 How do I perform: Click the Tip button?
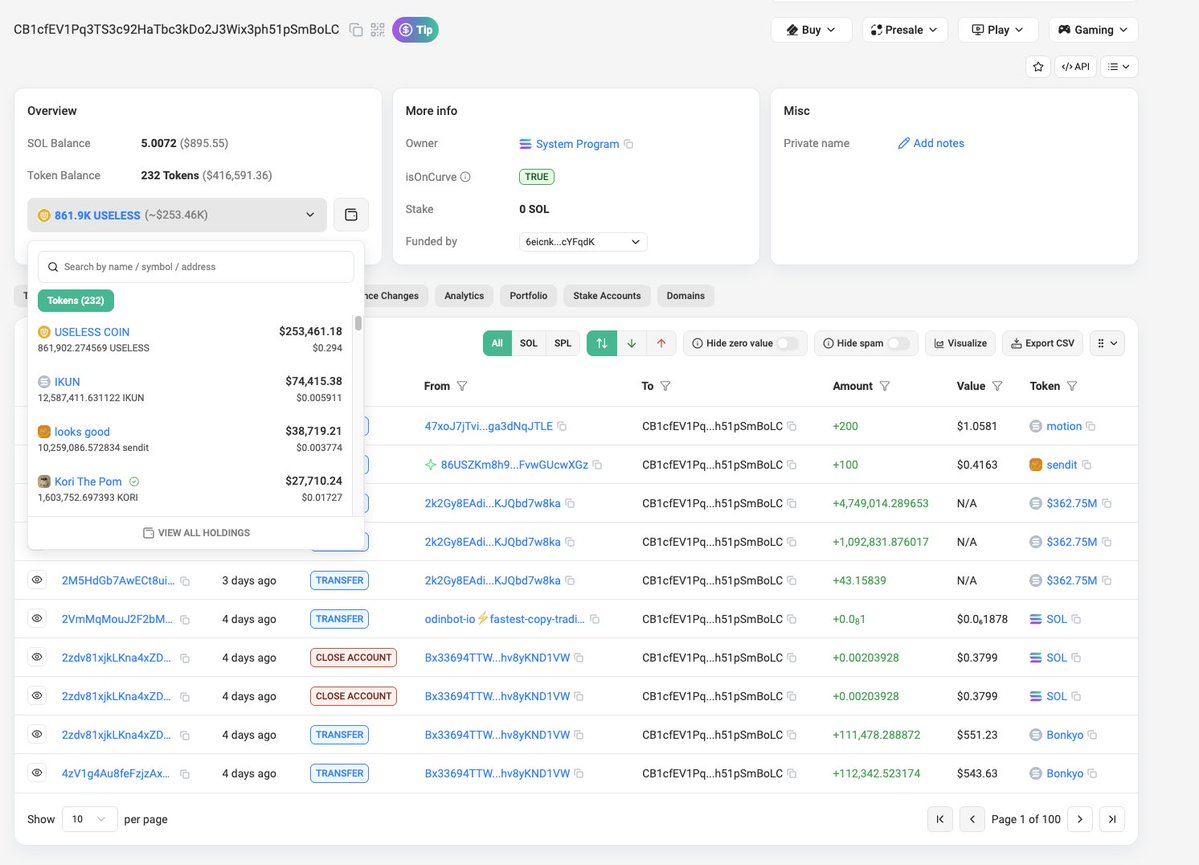coord(415,30)
